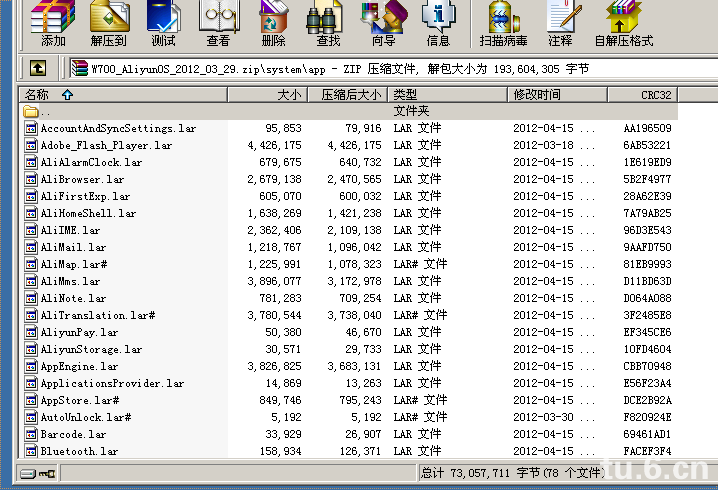Select the AccountAndSyncSettings.lar file icon
The width and height of the screenshot is (718, 490).
(31, 128)
